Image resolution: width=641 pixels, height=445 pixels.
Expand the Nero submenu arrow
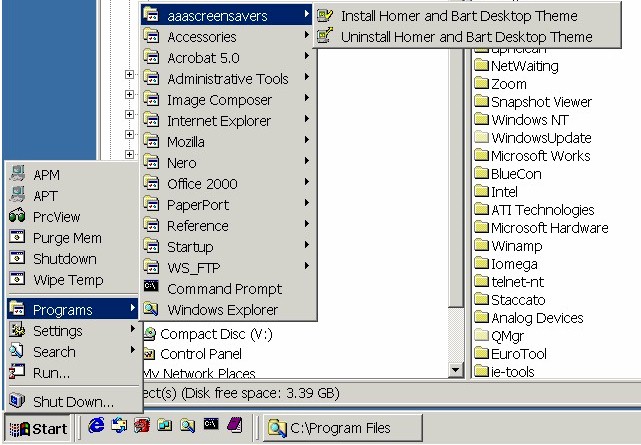(307, 161)
